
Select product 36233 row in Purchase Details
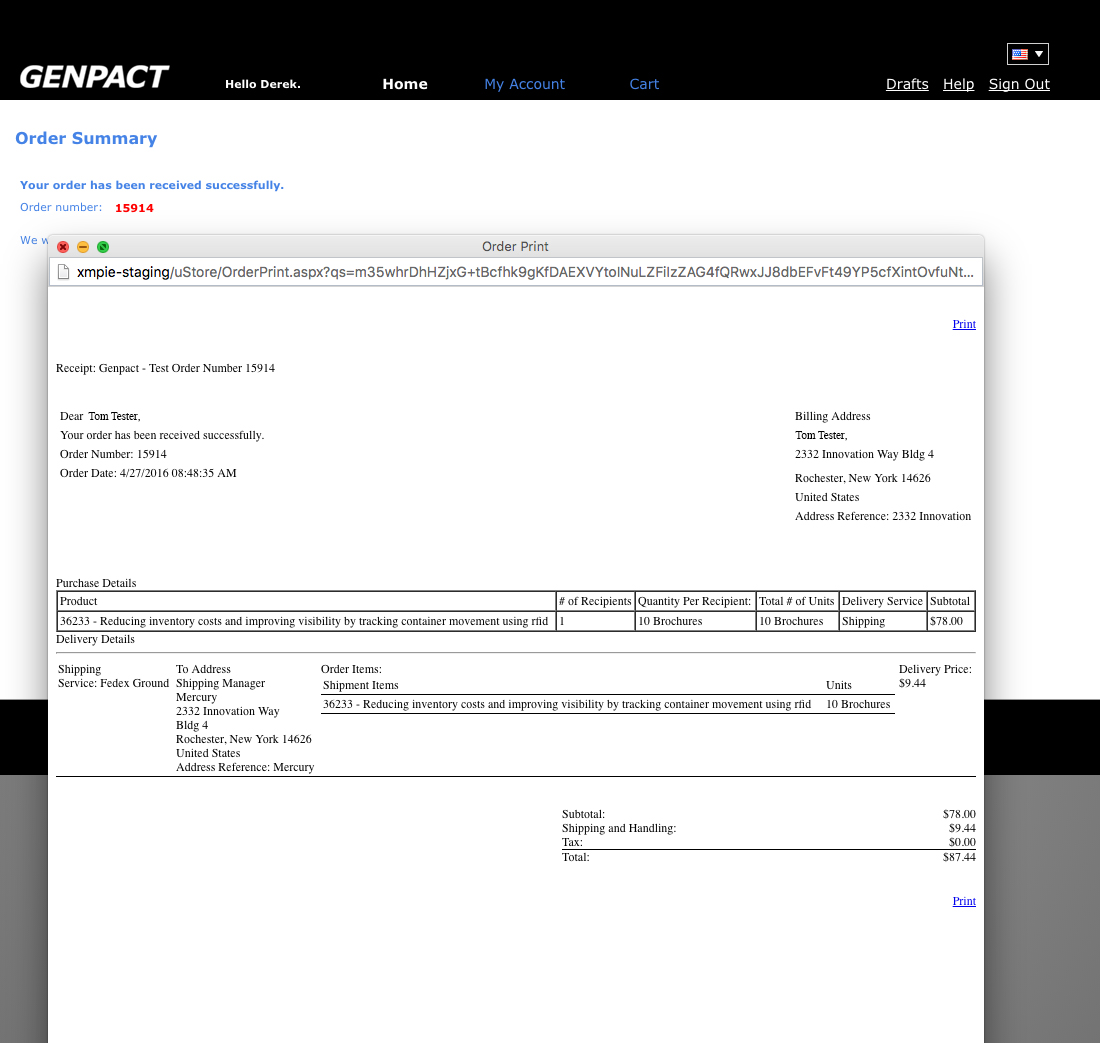pos(304,621)
